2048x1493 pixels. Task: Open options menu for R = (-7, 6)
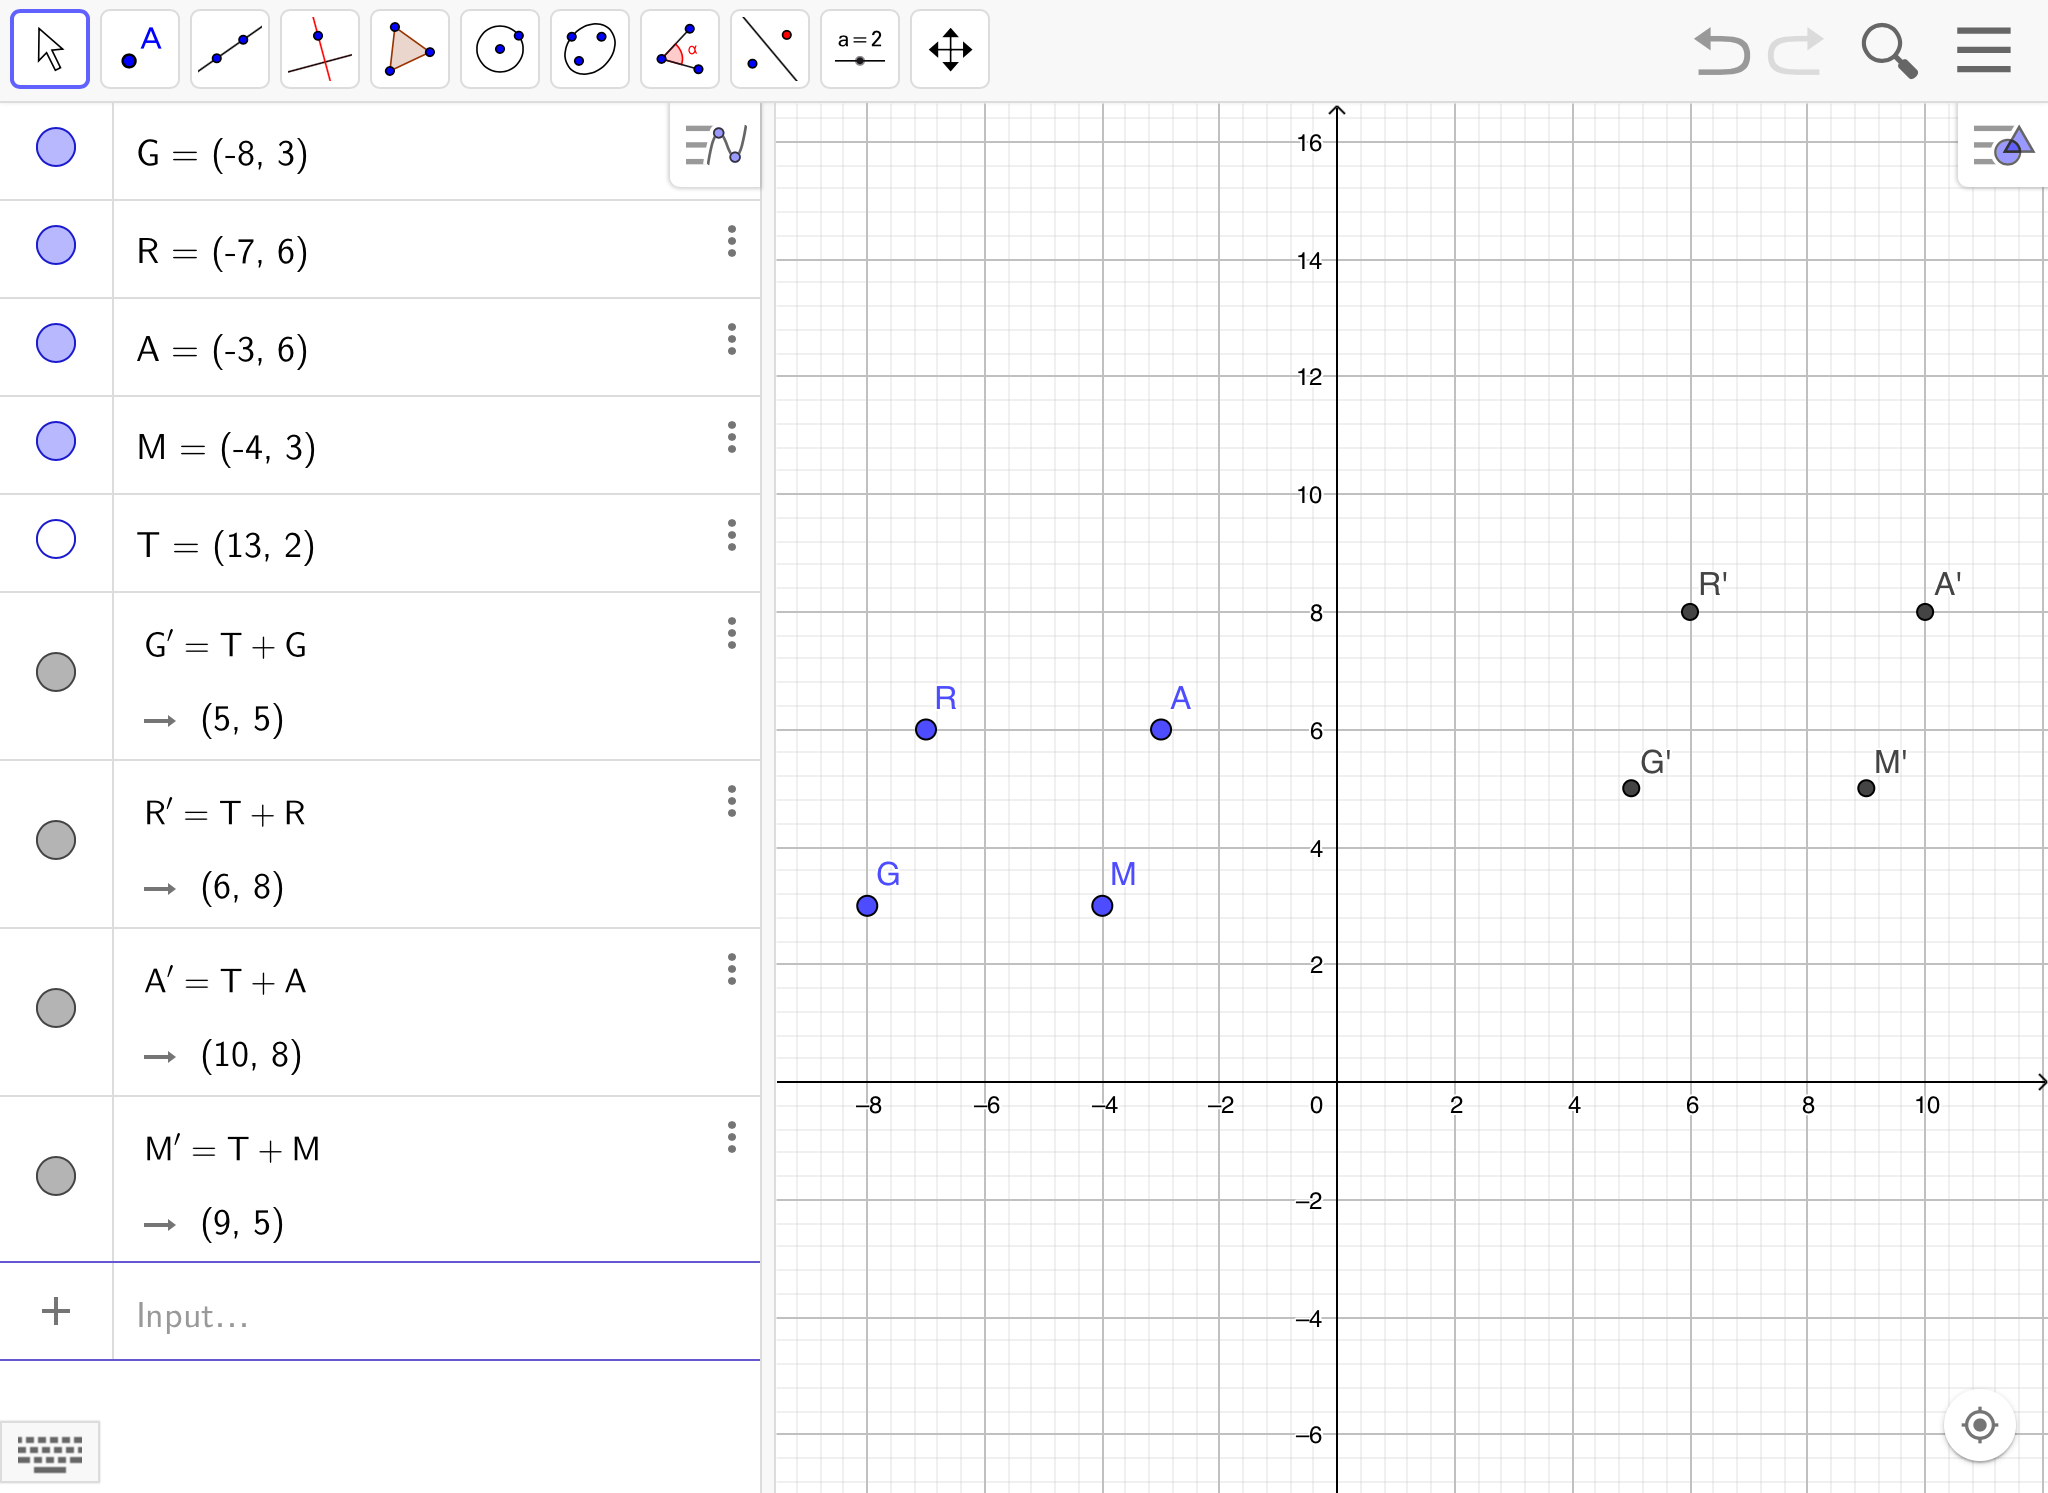pos(732,241)
